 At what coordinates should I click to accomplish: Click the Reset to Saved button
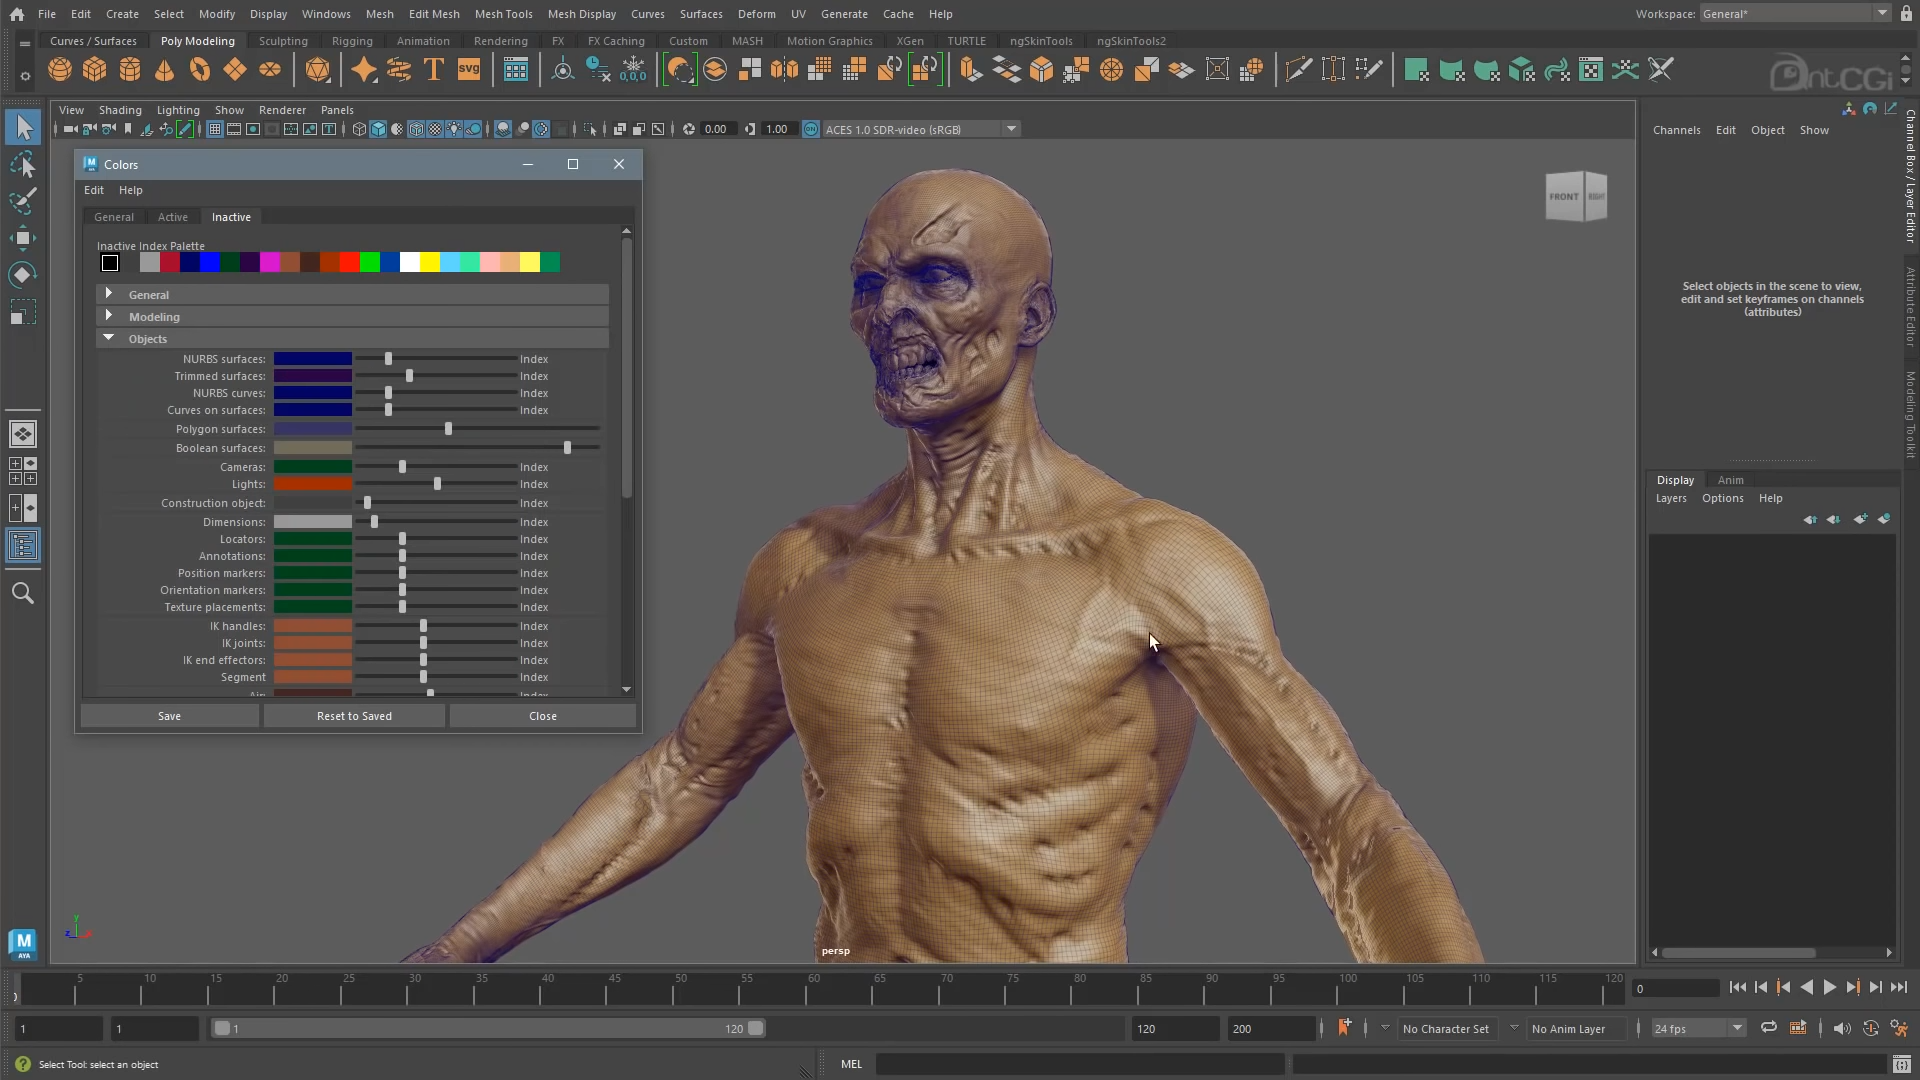pyautogui.click(x=354, y=716)
